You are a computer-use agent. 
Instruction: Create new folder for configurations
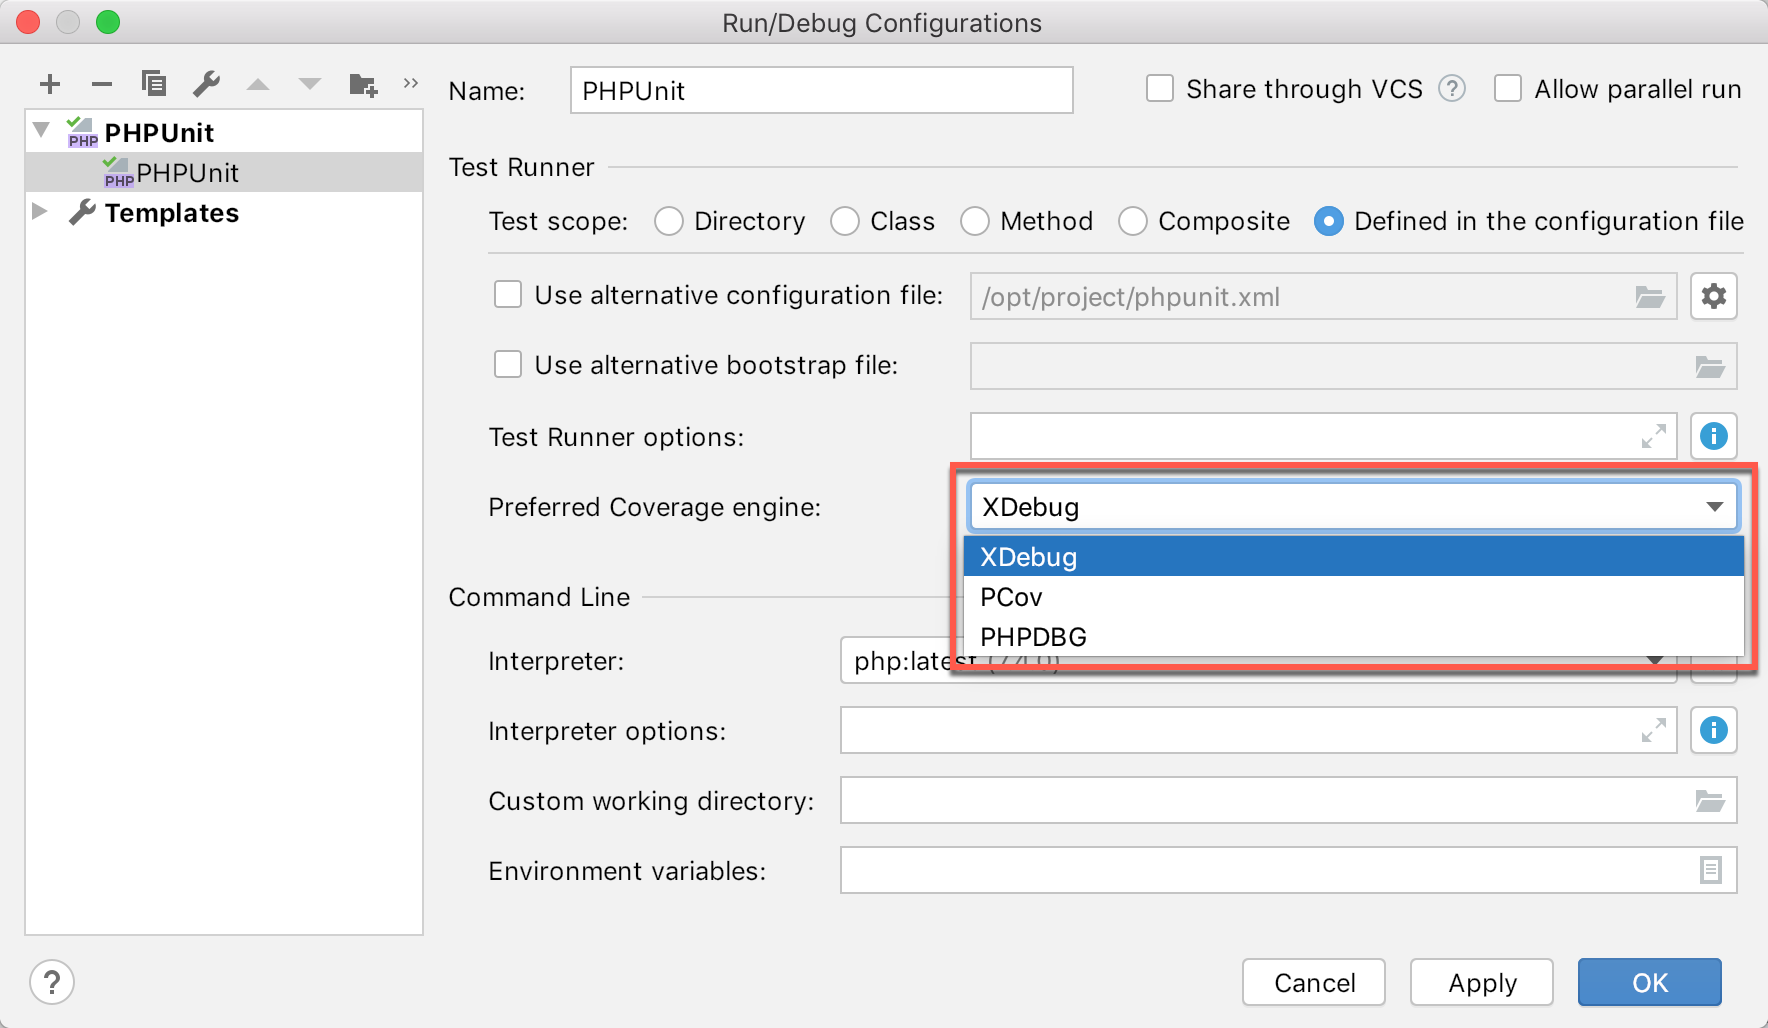coord(363,84)
